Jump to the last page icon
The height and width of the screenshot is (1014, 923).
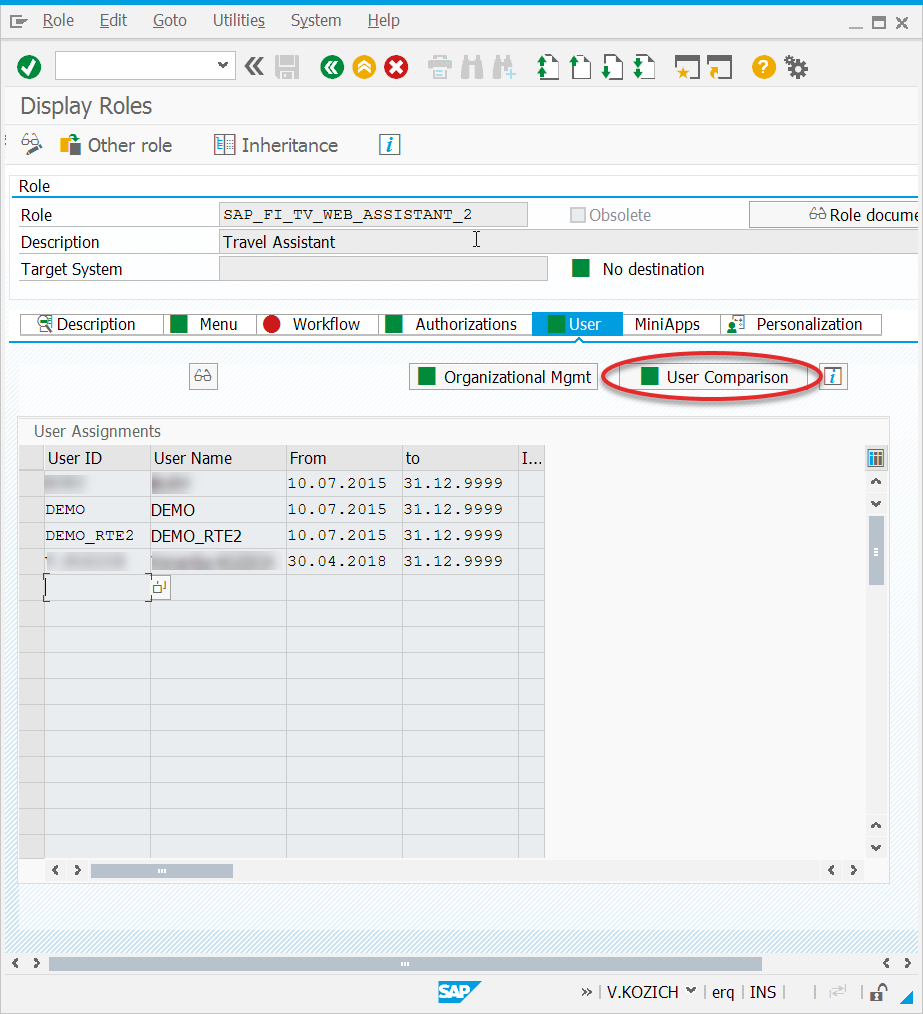pos(644,67)
